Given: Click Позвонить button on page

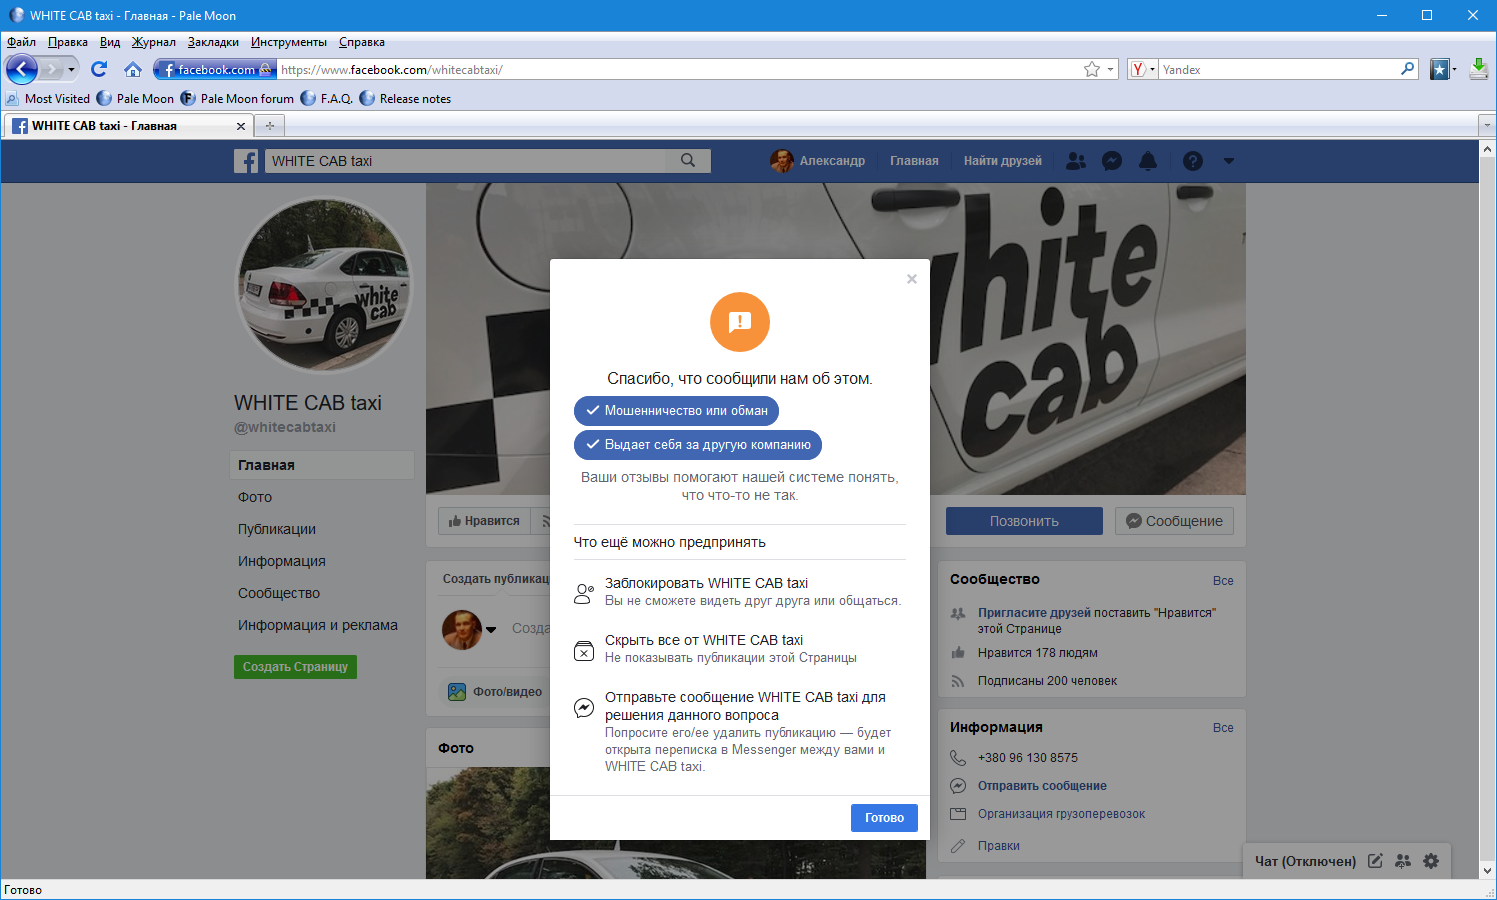Looking at the screenshot, I should (1024, 521).
